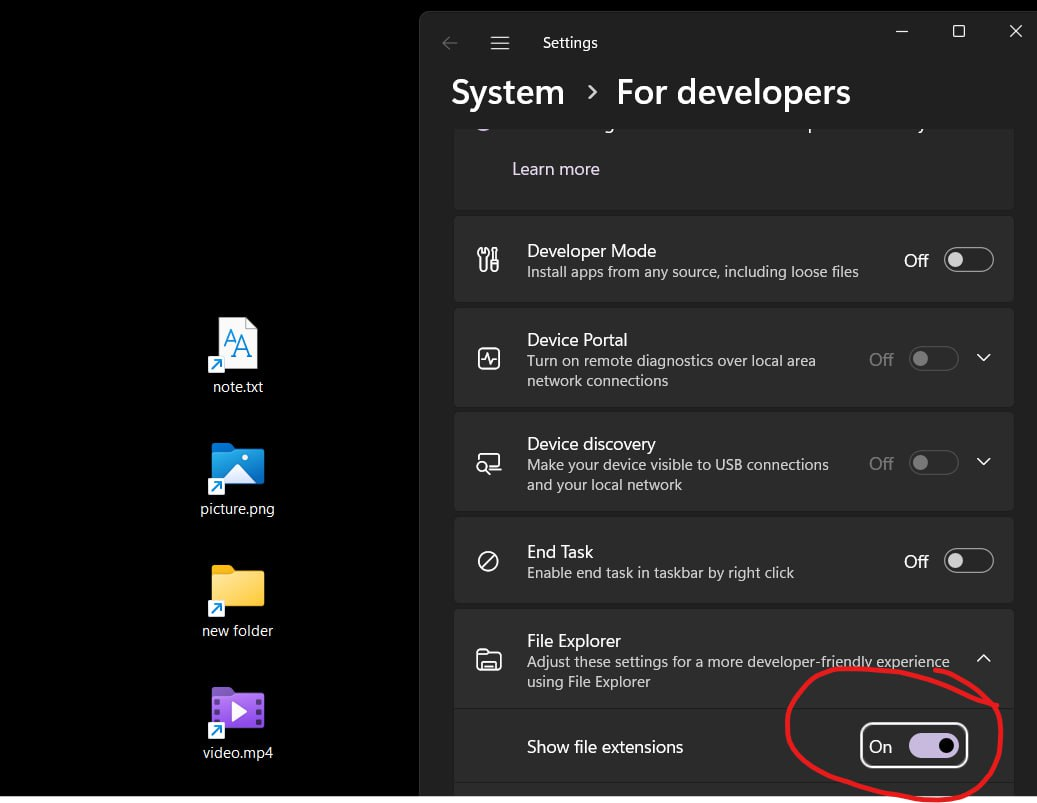Click the Developer Mode title text
Image resolution: width=1037 pixels, height=803 pixels.
tap(591, 251)
